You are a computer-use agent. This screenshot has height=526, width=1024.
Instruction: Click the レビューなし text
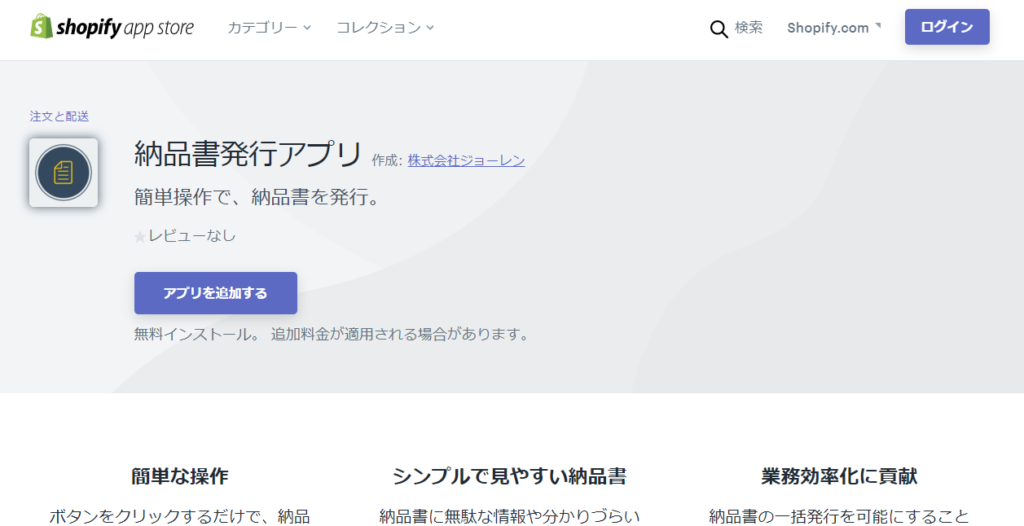192,236
